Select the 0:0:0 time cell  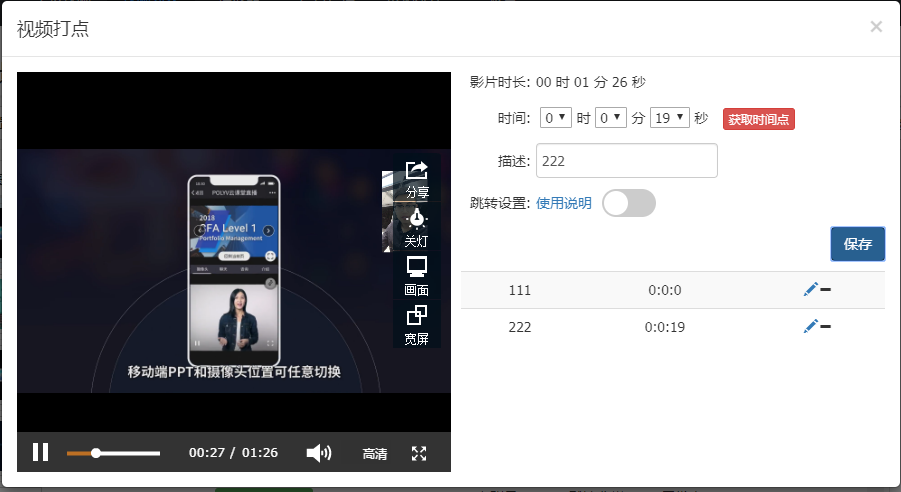click(x=665, y=290)
